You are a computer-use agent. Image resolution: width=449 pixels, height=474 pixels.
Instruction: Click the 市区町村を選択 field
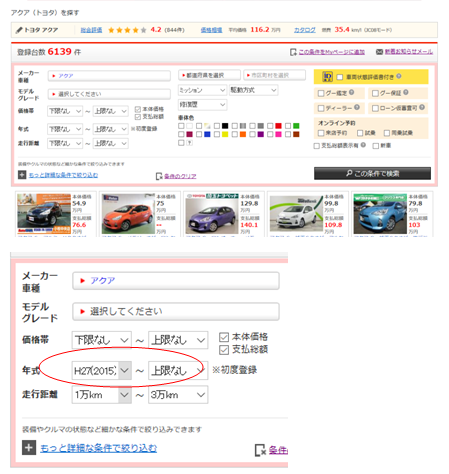(x=274, y=75)
